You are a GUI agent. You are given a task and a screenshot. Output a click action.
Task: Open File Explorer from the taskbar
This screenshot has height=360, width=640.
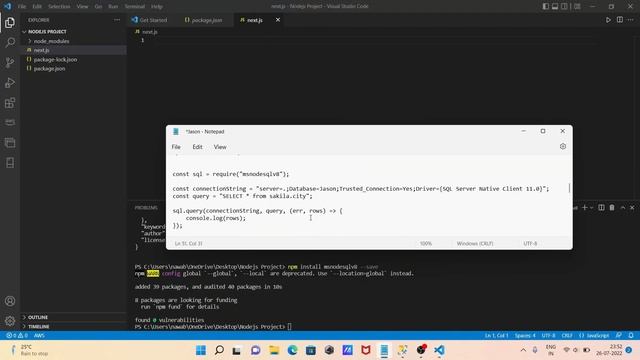point(274,350)
